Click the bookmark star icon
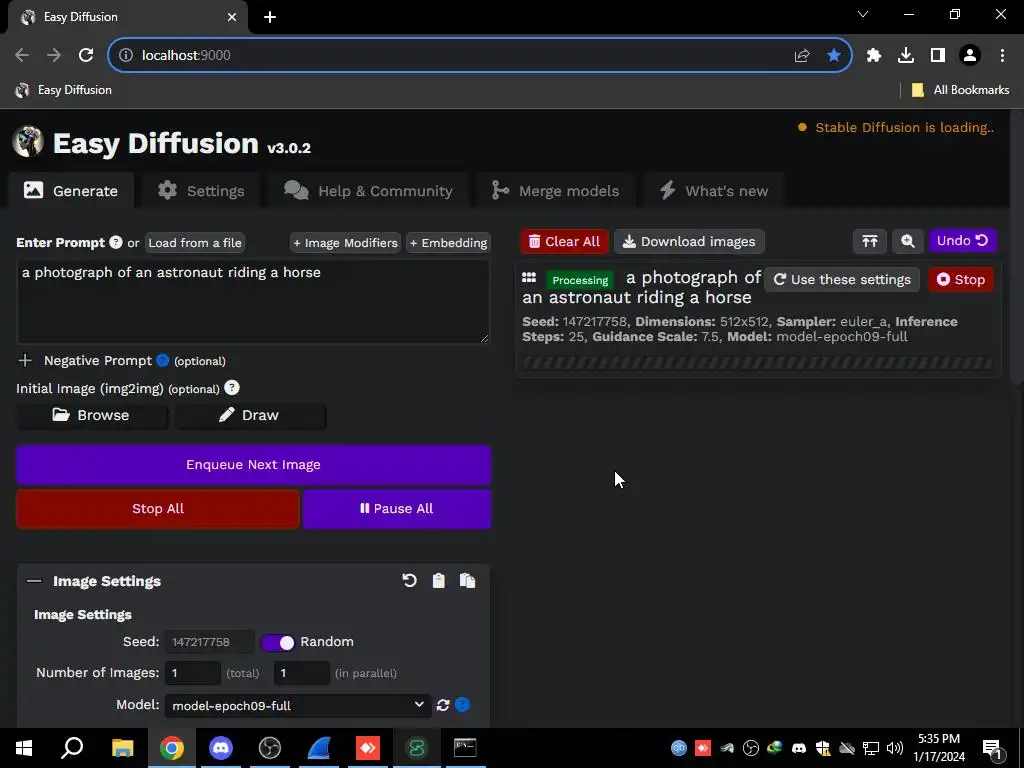Screen dimensions: 1024x768 tap(834, 56)
